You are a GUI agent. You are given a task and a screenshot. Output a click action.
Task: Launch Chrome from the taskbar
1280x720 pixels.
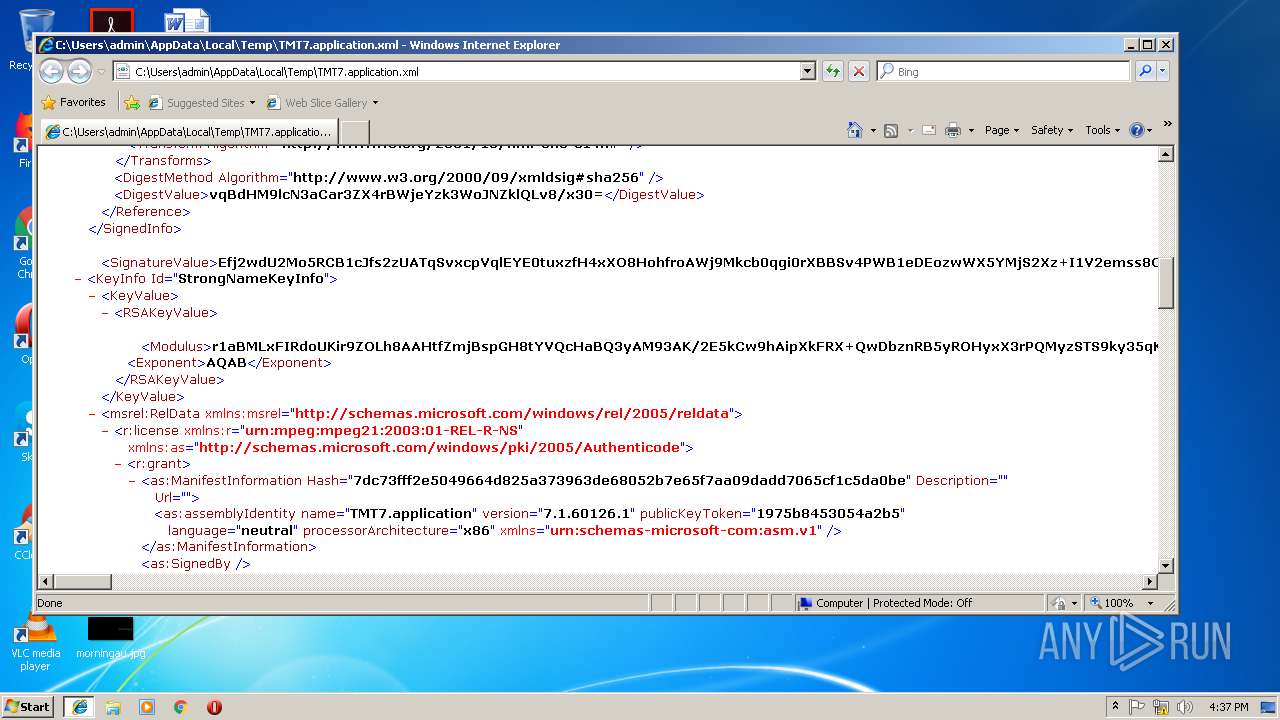(x=180, y=706)
